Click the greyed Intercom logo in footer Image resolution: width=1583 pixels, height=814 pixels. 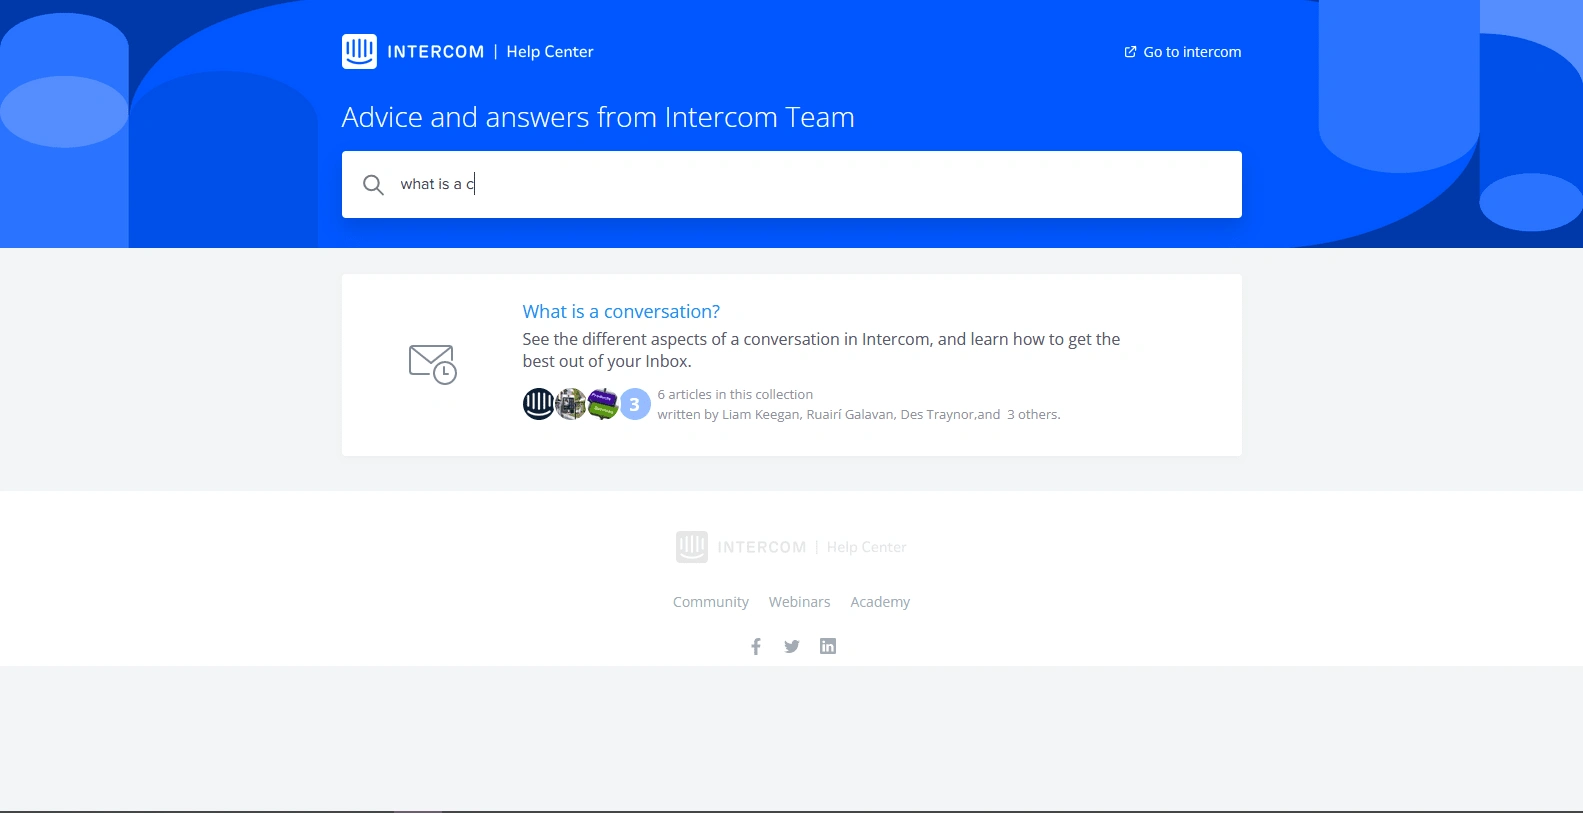692,547
